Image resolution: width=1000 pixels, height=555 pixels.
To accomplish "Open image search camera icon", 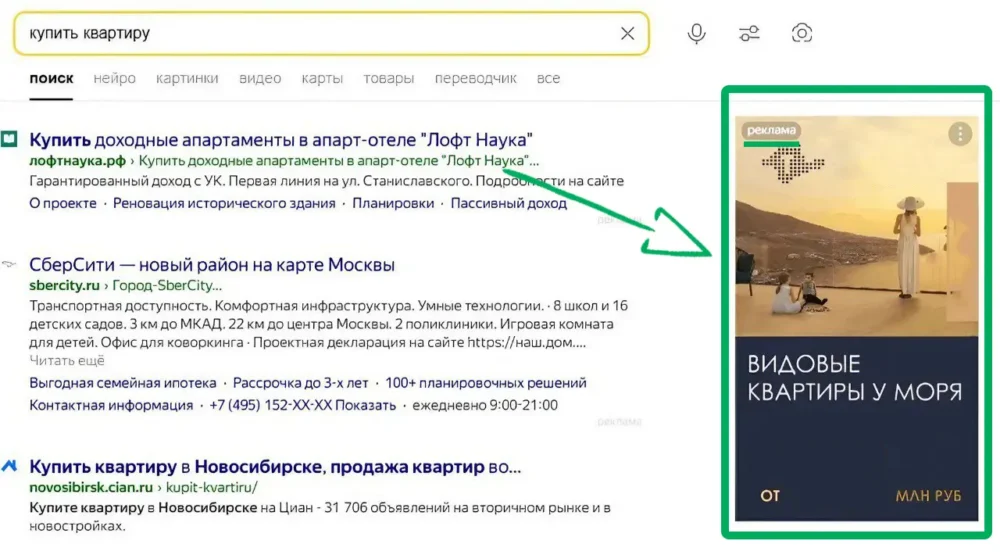I will point(802,33).
